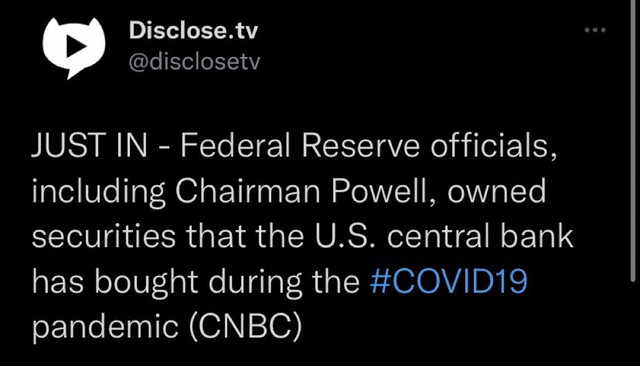Follow the #COVID19 hashtag link
This screenshot has height=366, width=640.
pos(449,281)
